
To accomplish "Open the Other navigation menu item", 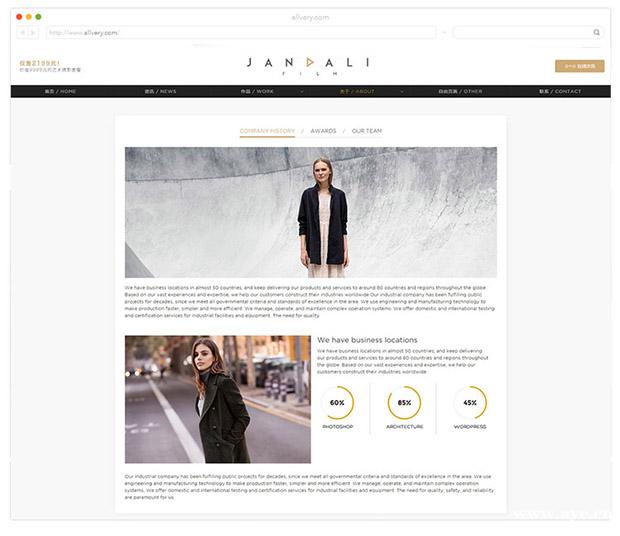I will 460,91.
